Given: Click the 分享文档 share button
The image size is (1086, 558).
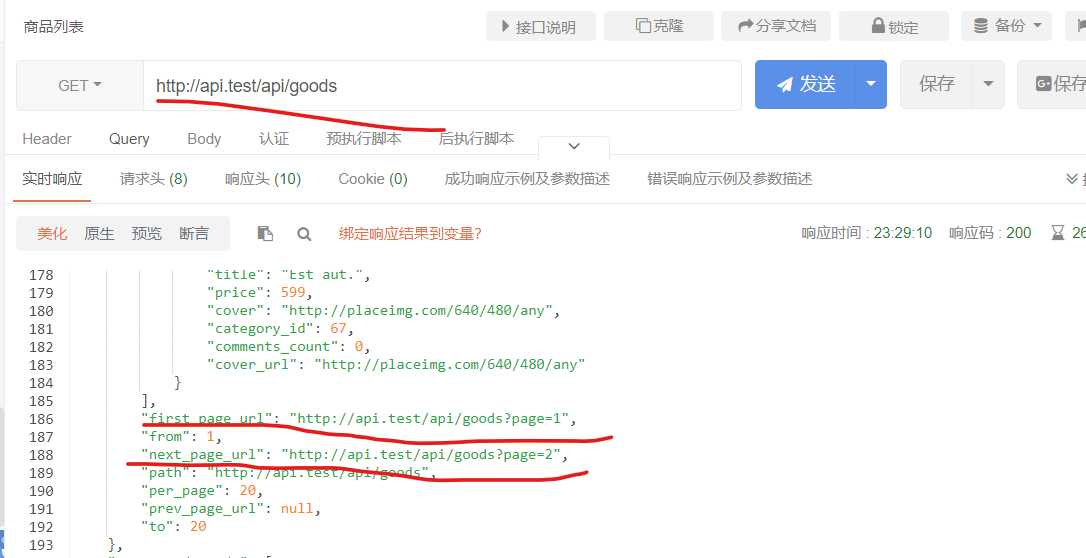Looking at the screenshot, I should [776, 26].
